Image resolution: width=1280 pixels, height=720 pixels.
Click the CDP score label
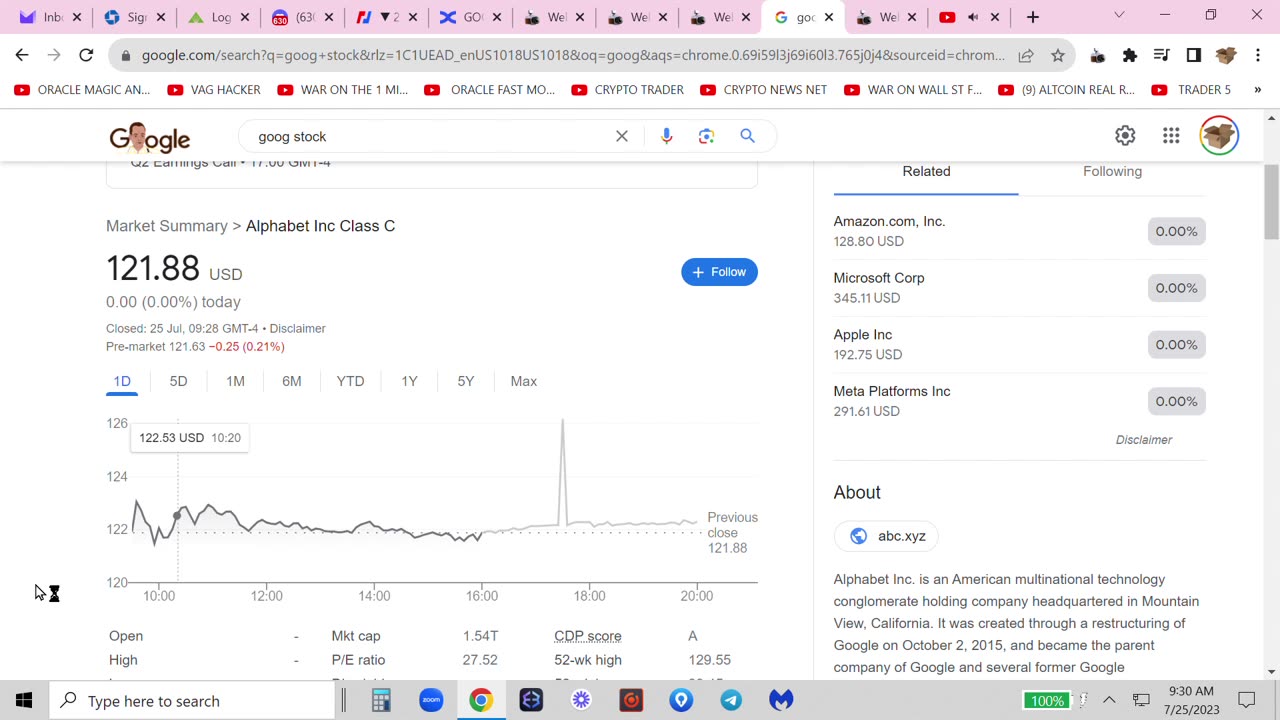coord(588,636)
